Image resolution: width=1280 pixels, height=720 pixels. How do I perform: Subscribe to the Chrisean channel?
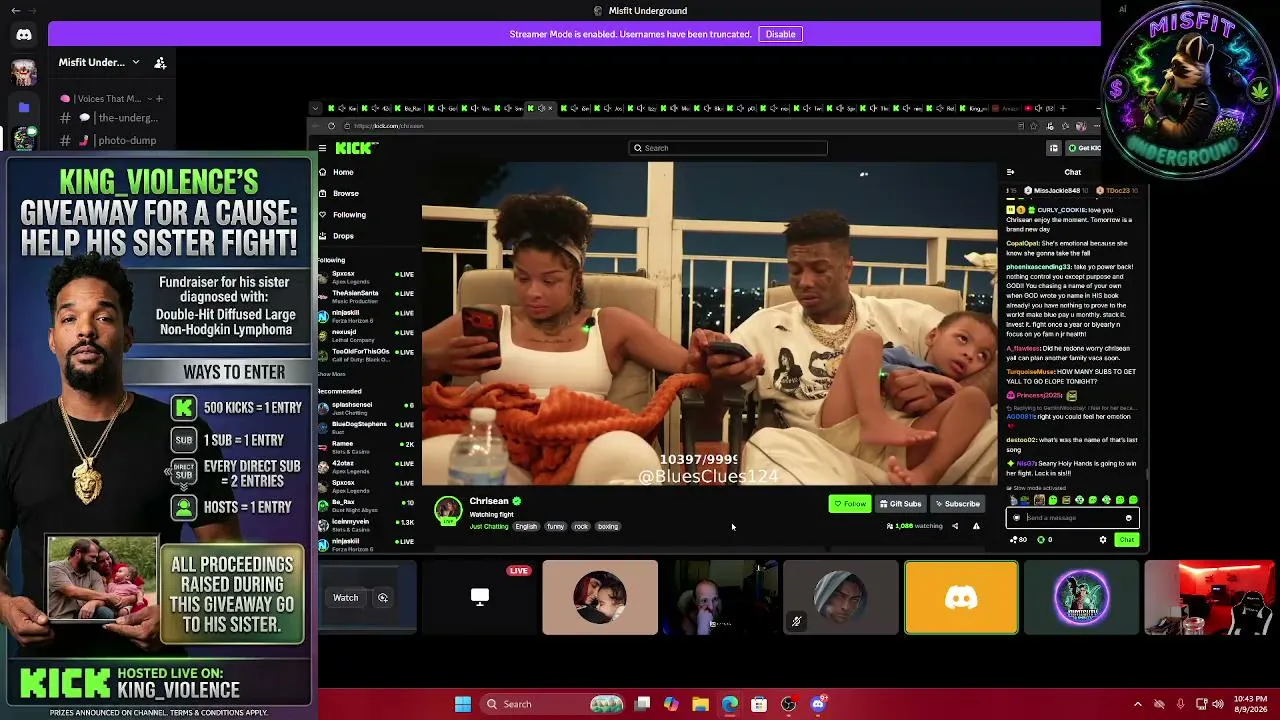pyautogui.click(x=958, y=504)
